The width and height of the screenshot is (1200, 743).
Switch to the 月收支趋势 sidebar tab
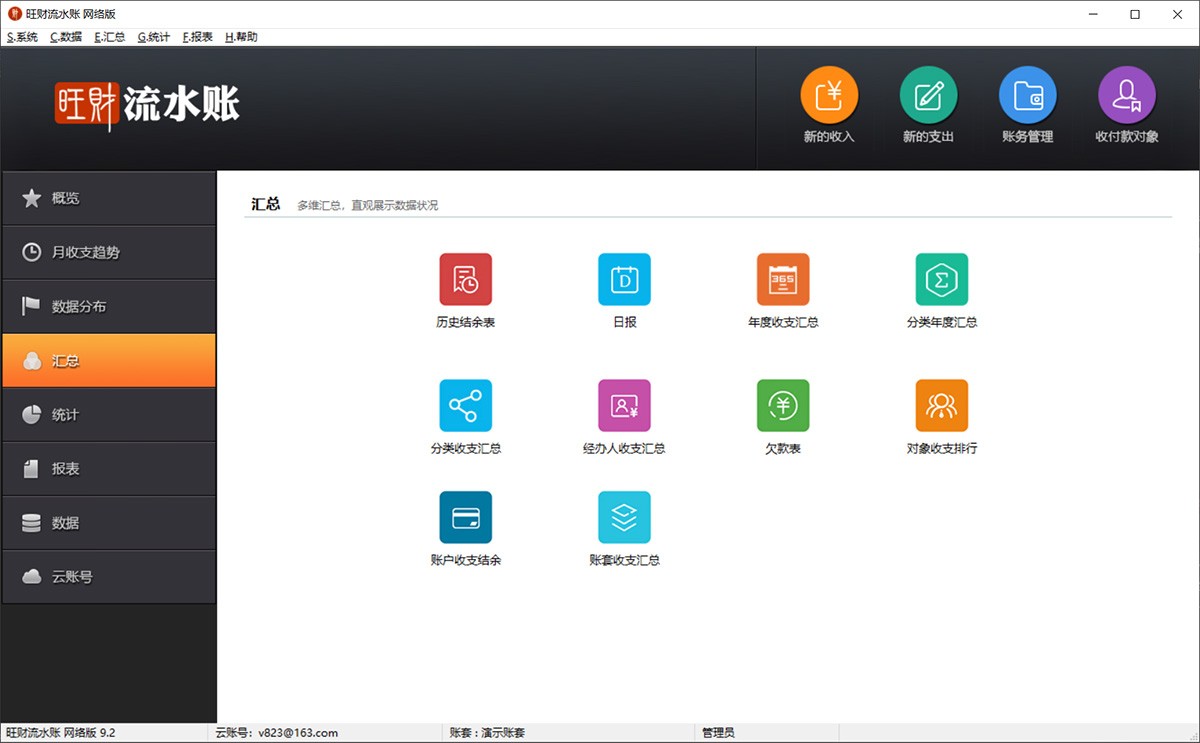[x=109, y=252]
